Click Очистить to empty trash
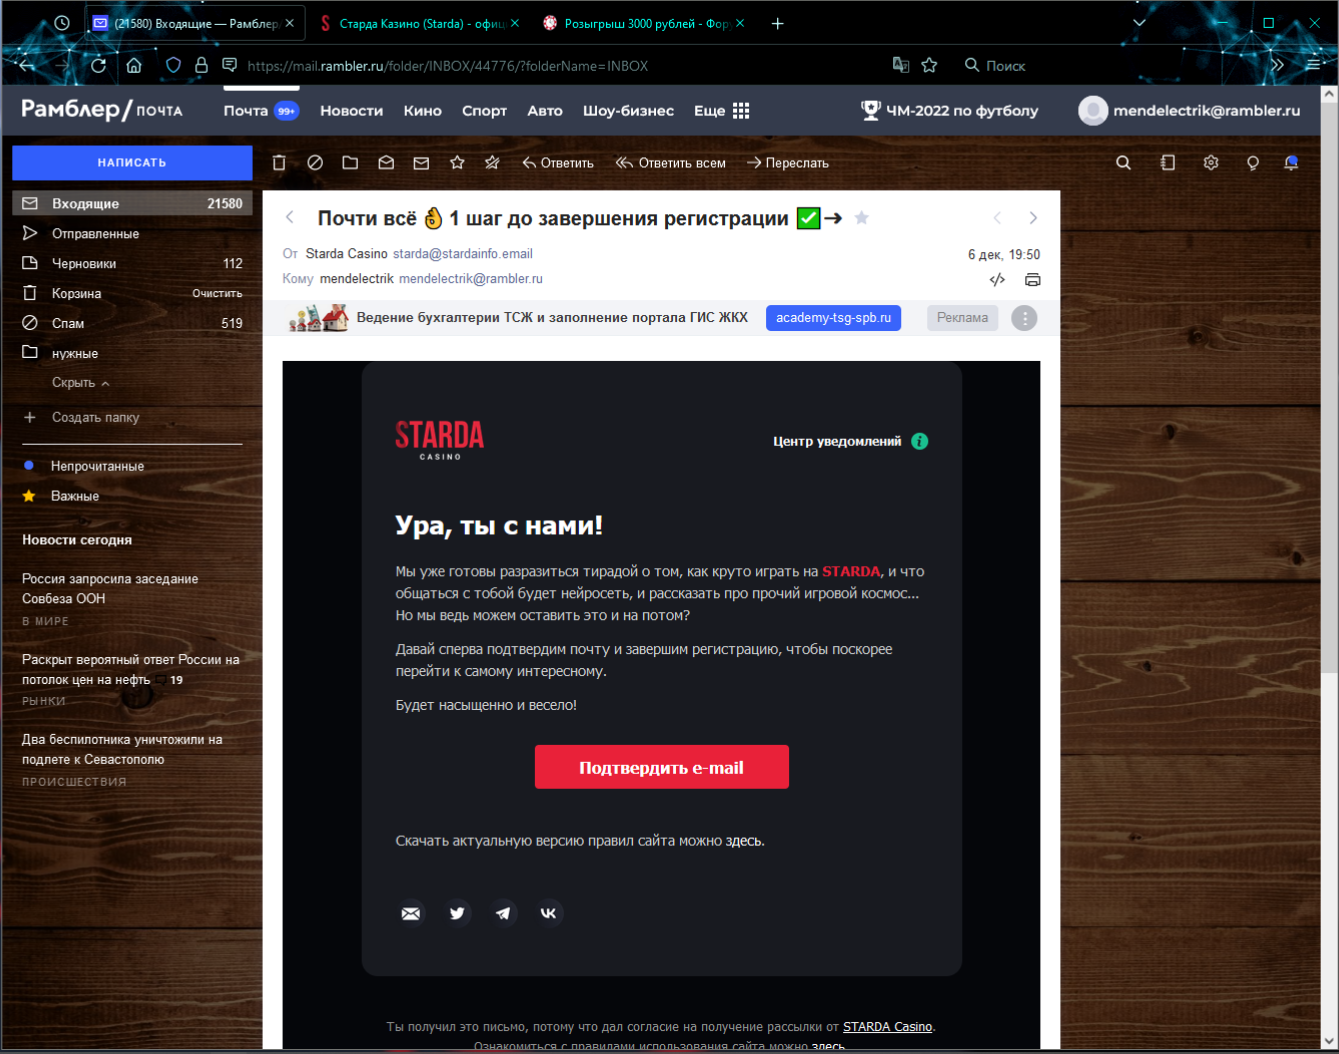The image size is (1339, 1054). (217, 293)
